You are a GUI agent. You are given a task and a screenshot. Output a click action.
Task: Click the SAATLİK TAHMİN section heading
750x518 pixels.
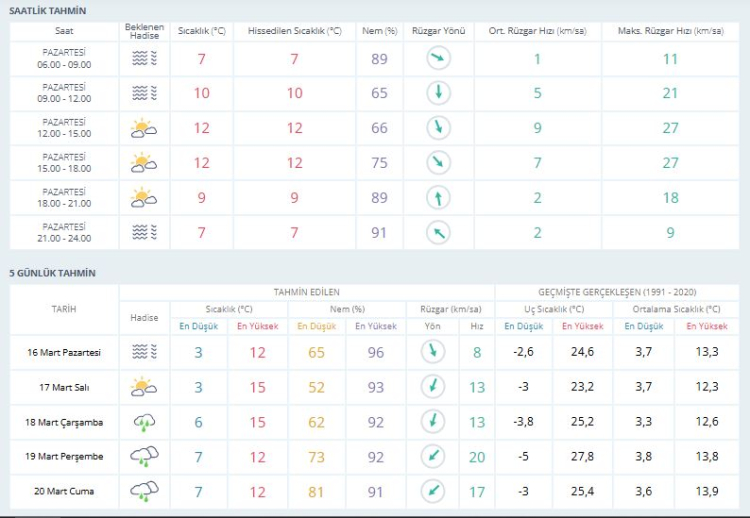[47, 10]
